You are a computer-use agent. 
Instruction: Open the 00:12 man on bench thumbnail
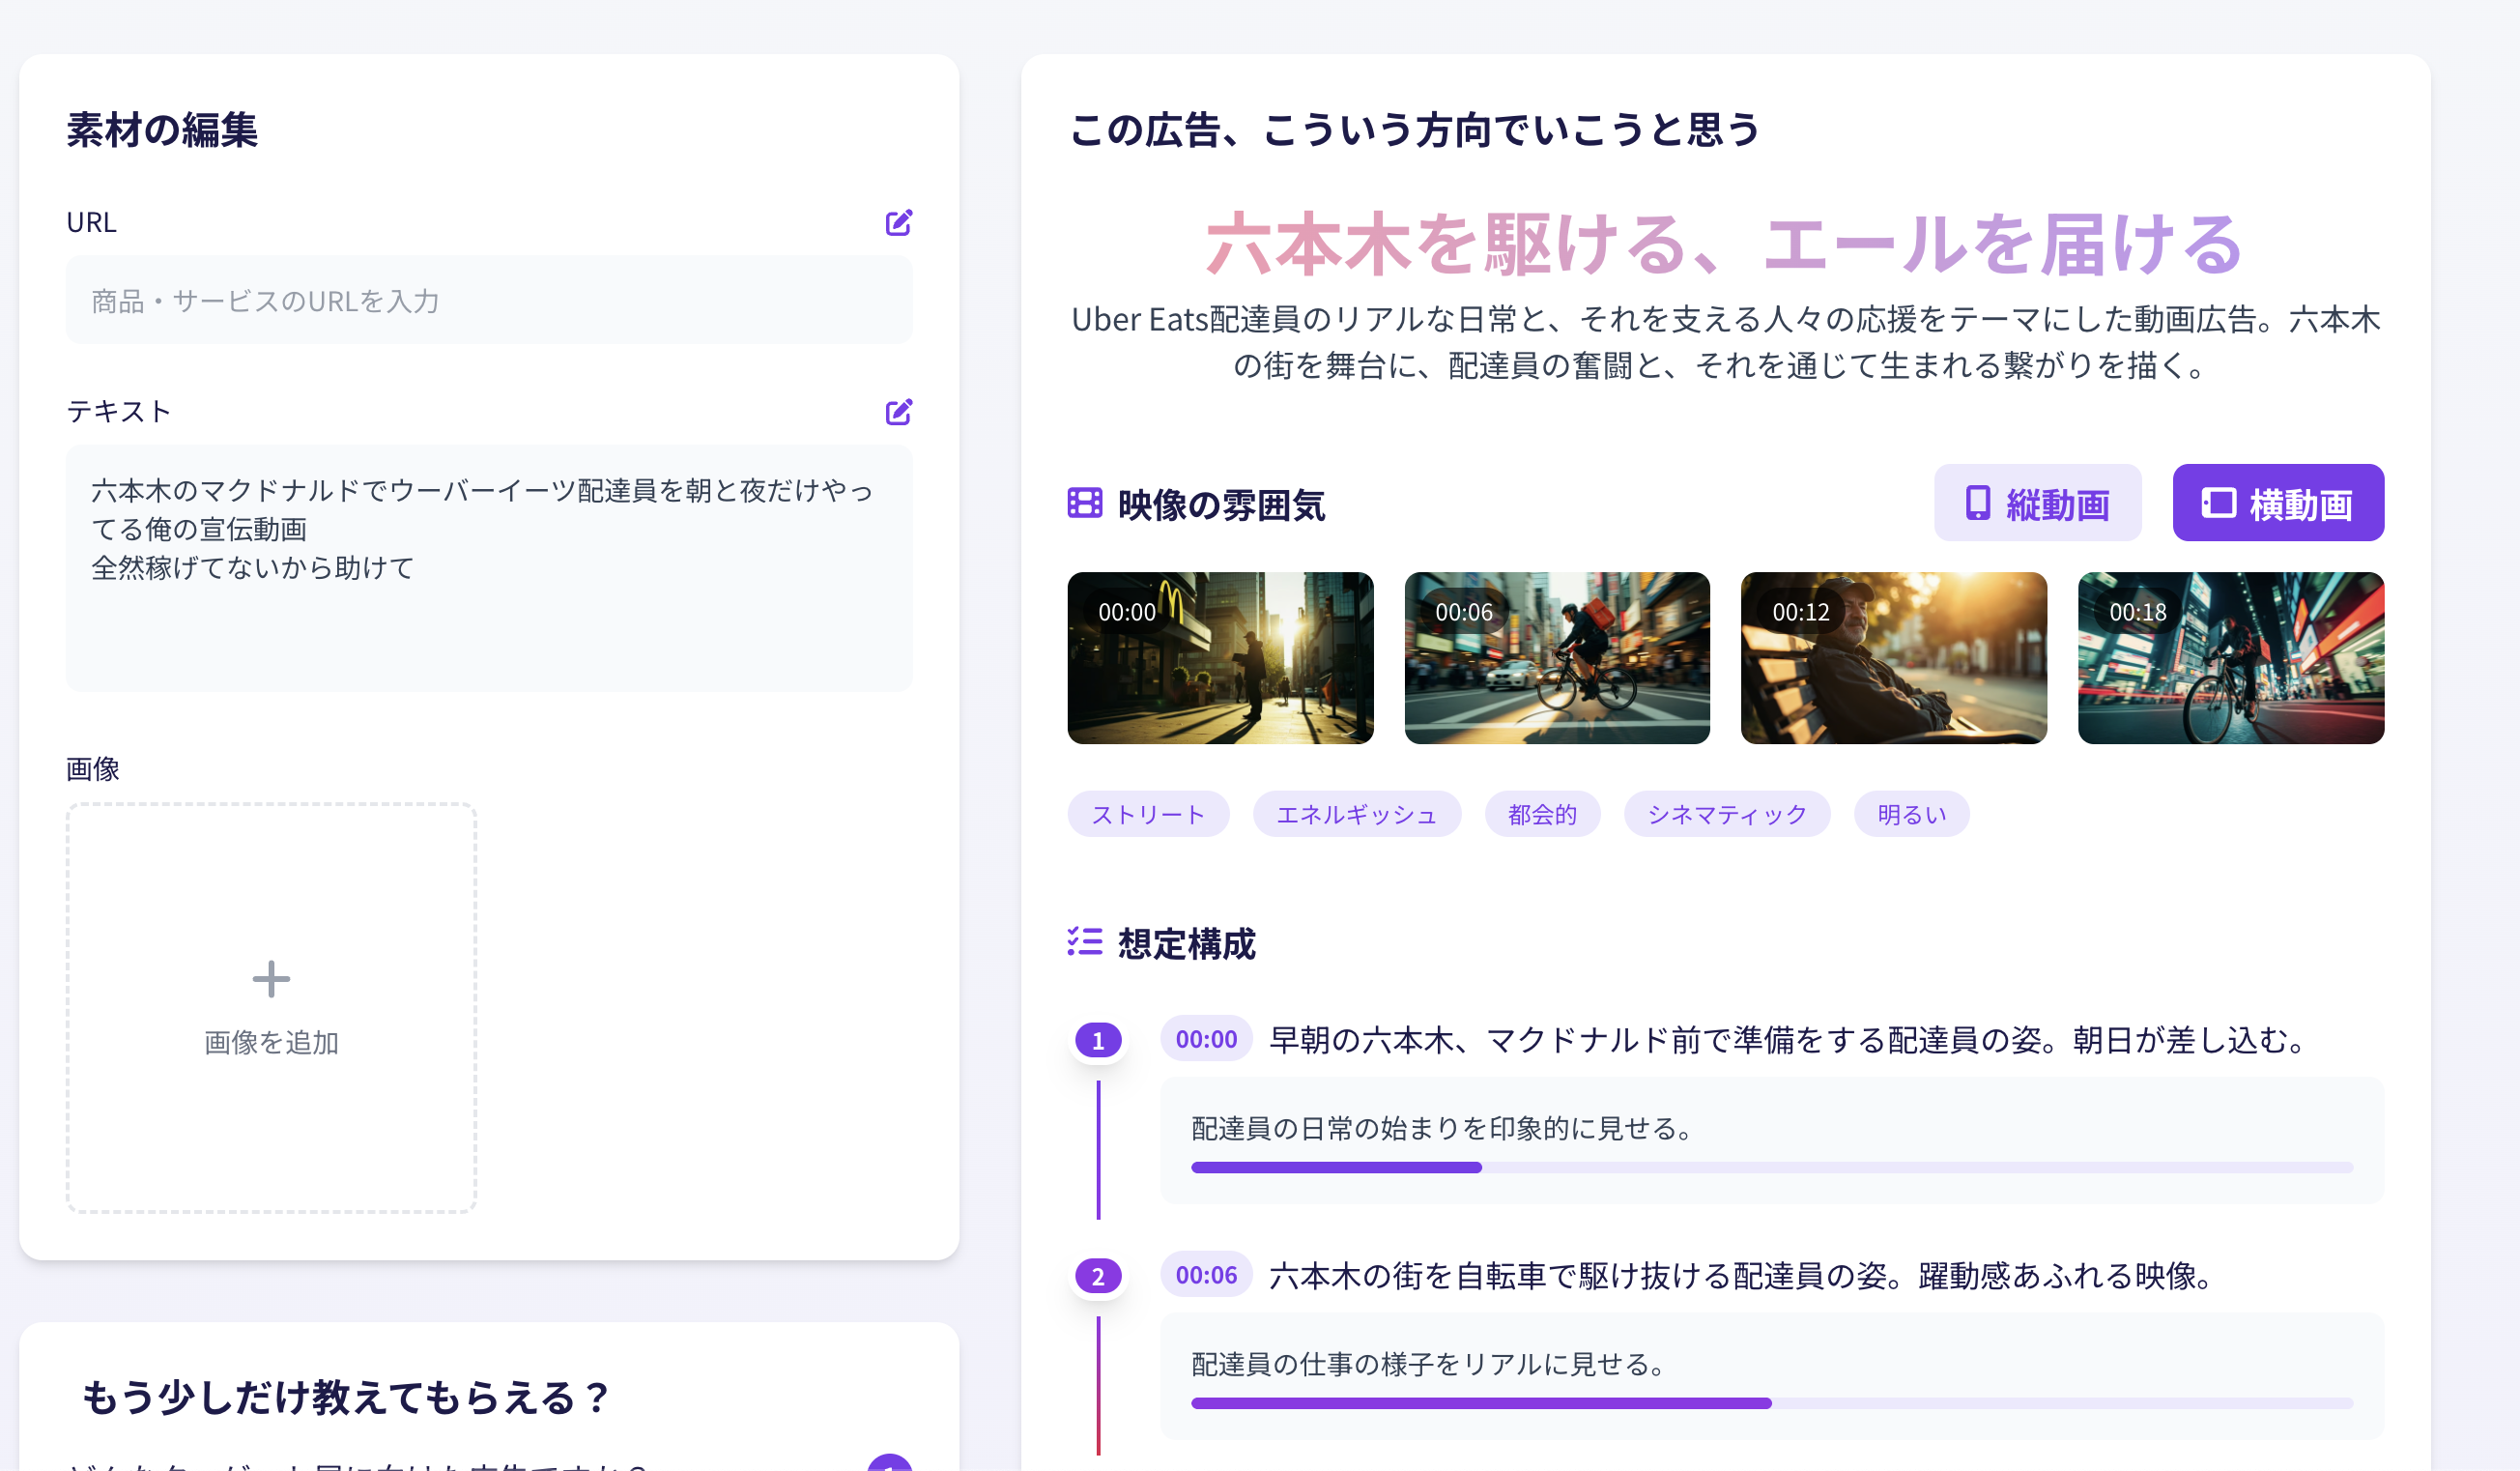click(x=1892, y=658)
